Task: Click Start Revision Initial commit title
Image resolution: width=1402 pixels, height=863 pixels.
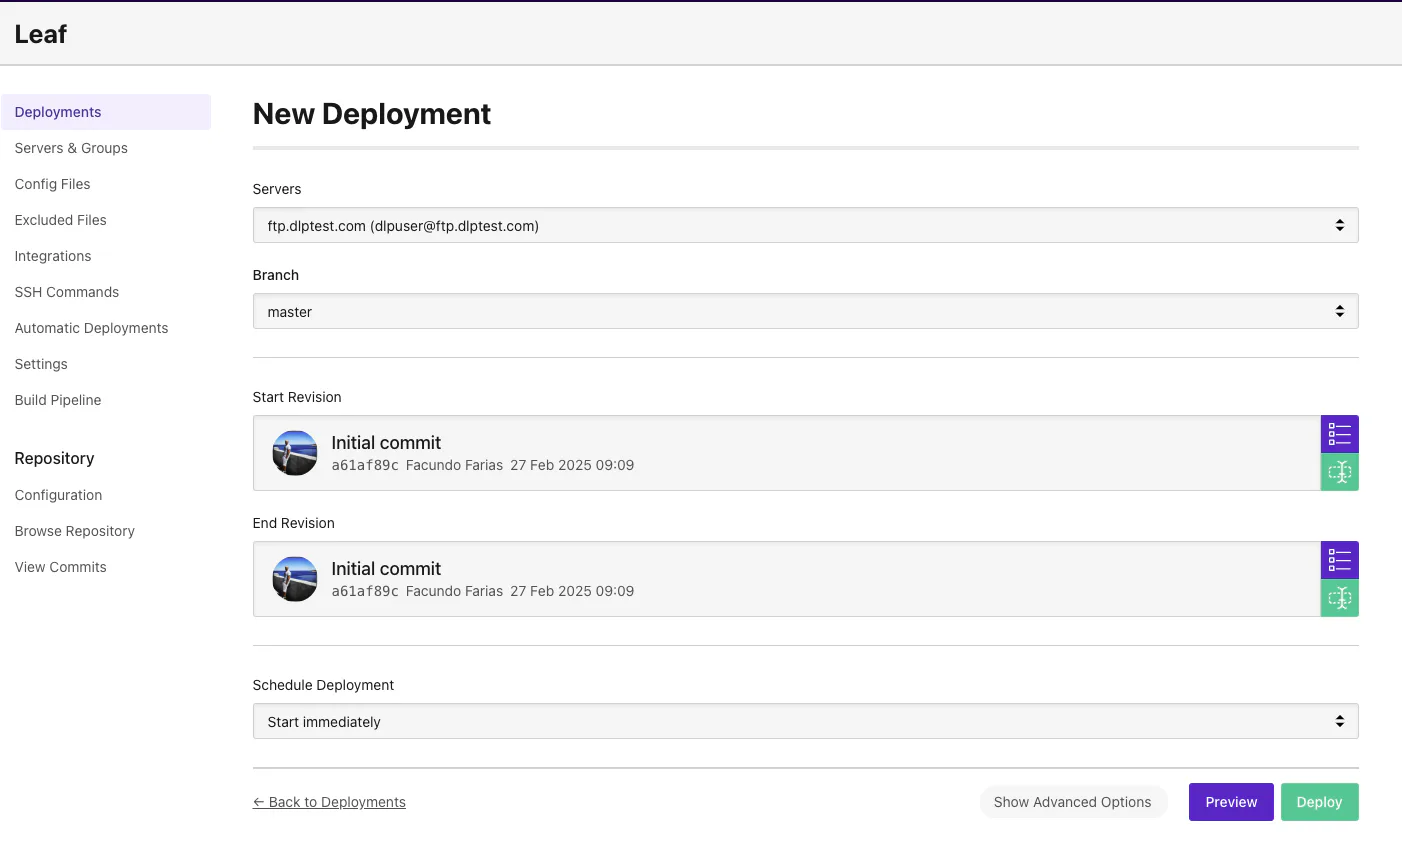Action: [x=386, y=443]
